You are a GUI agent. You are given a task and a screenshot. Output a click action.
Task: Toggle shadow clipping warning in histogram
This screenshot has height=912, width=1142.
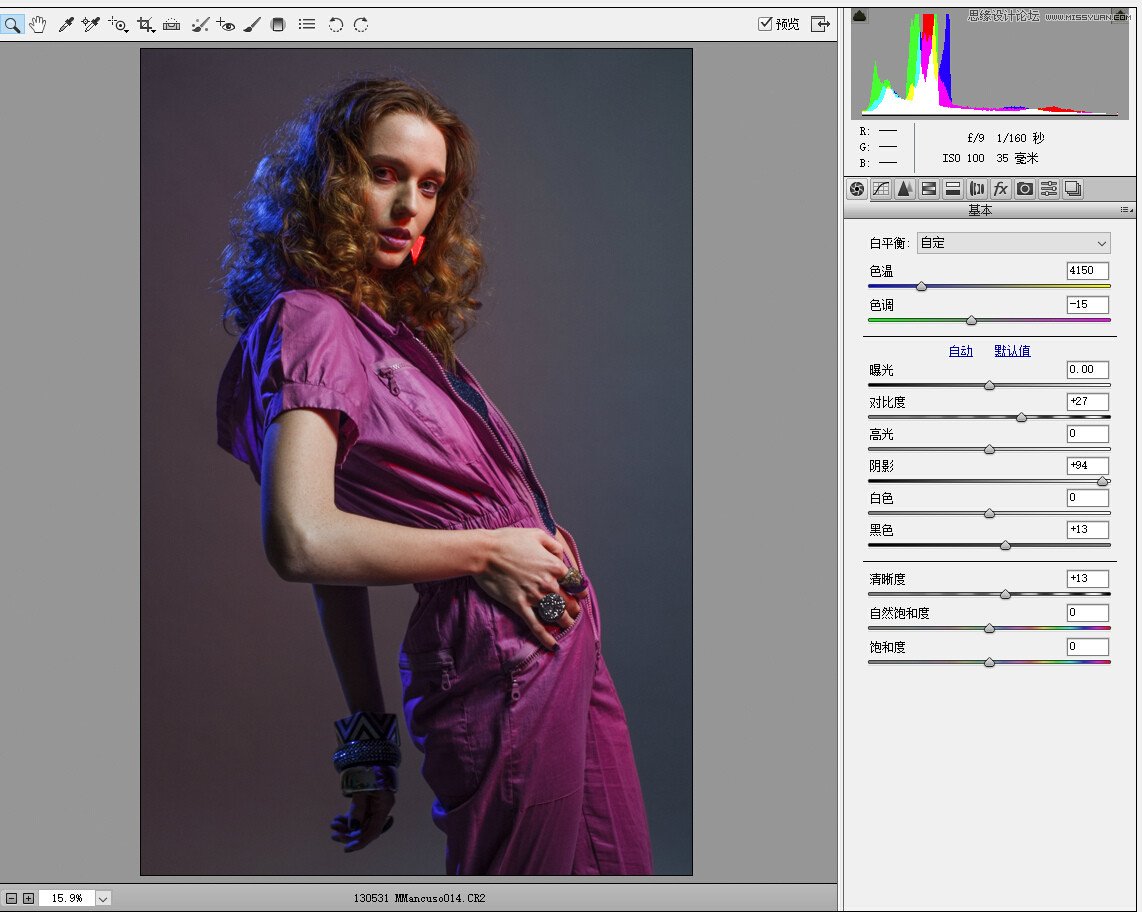coord(860,15)
